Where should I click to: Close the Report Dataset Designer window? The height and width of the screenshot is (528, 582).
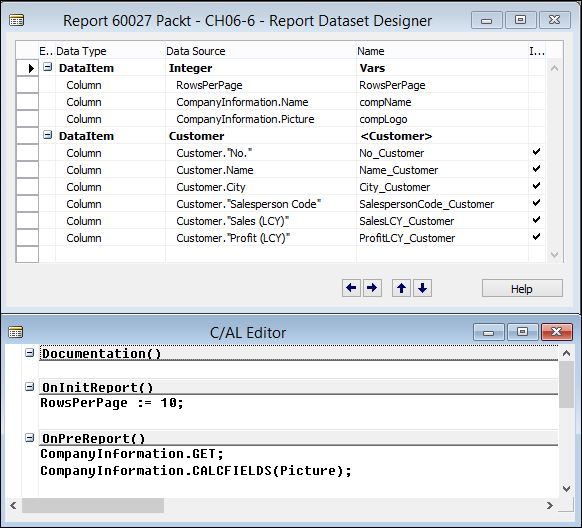tap(555, 20)
